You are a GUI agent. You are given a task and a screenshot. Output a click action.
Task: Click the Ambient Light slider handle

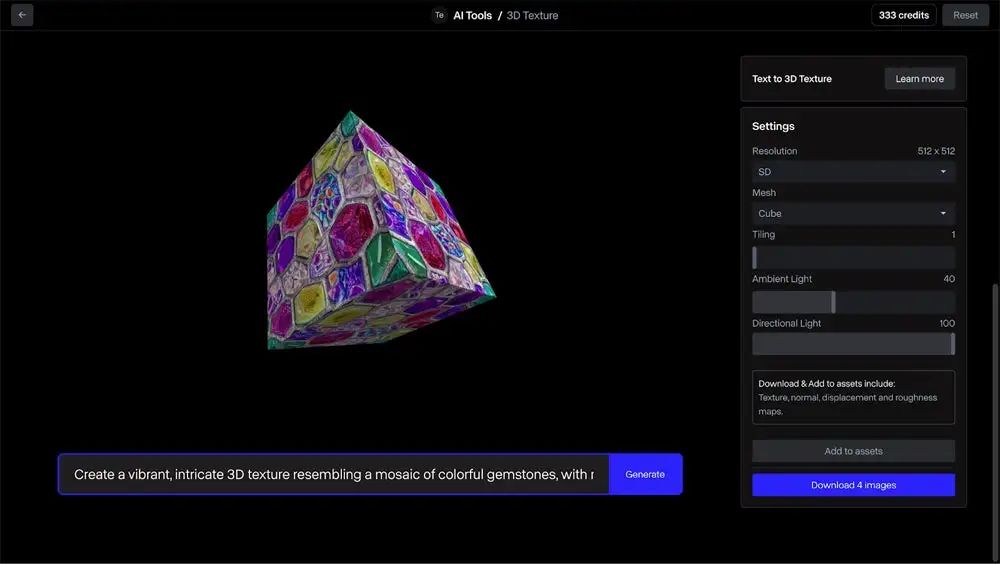click(x=833, y=302)
